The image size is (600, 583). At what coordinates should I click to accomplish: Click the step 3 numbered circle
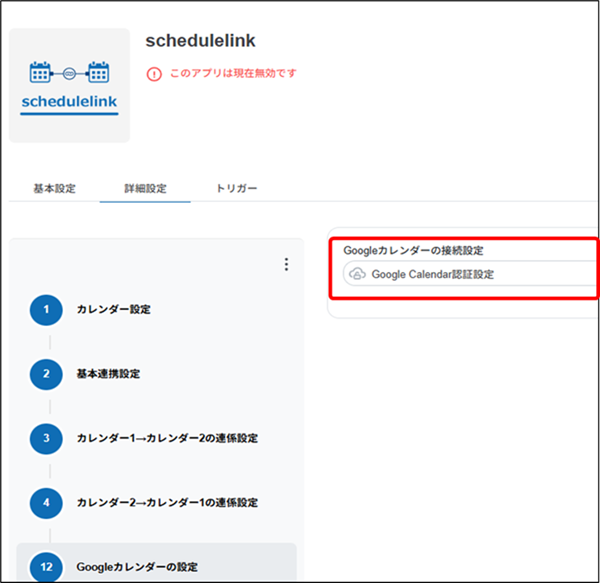(46, 438)
